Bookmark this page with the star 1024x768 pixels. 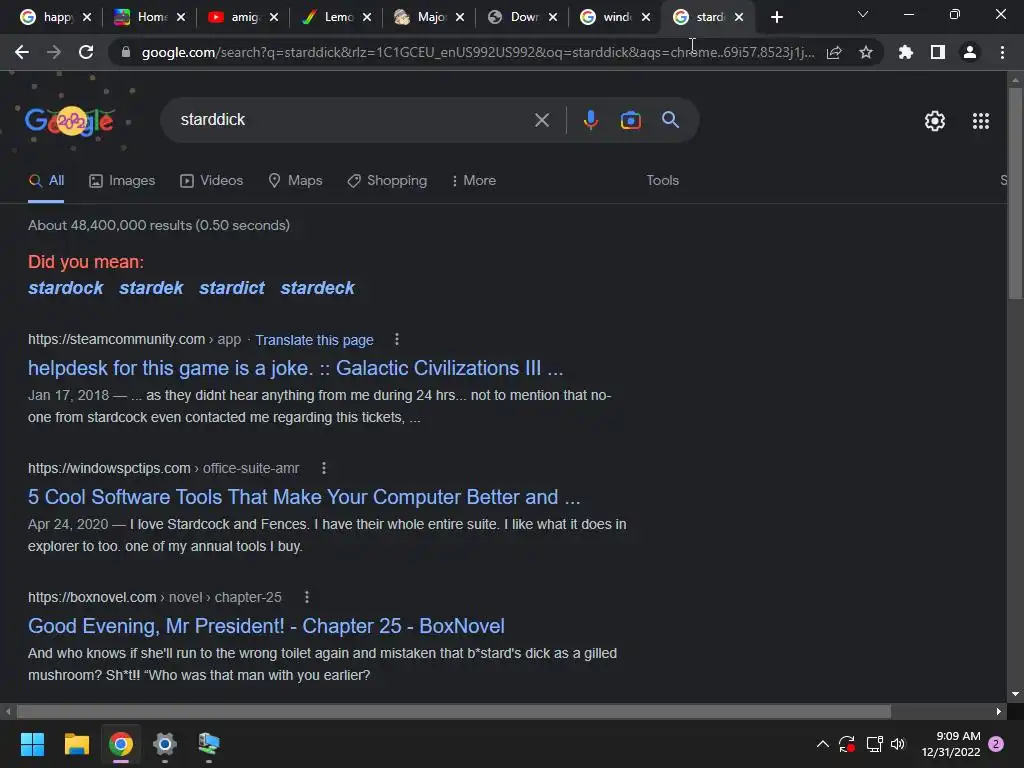click(x=866, y=52)
